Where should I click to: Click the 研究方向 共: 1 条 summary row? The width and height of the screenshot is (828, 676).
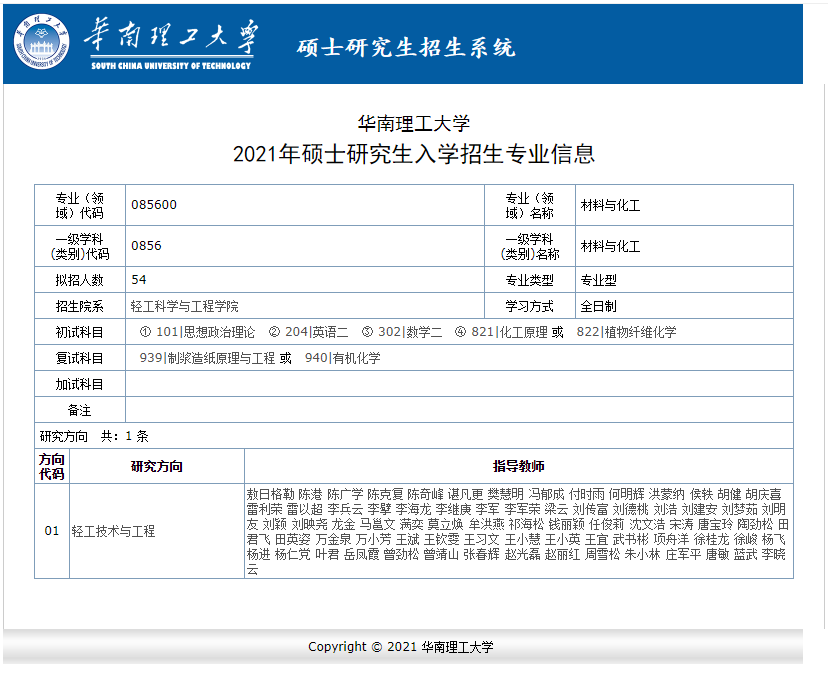click(x=413, y=436)
